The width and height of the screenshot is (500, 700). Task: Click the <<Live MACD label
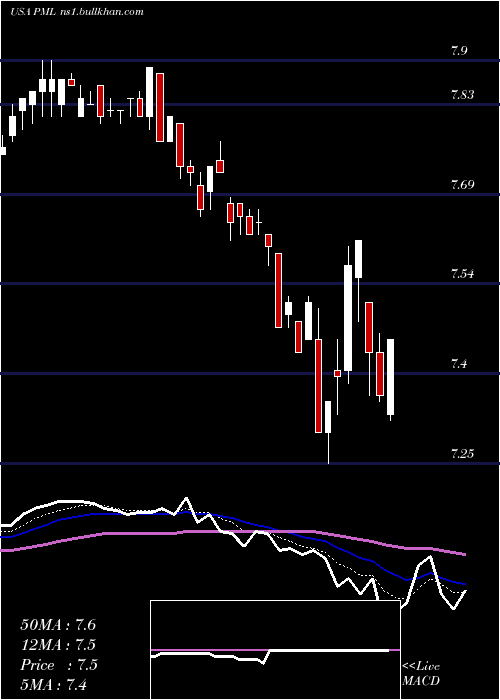point(421,674)
